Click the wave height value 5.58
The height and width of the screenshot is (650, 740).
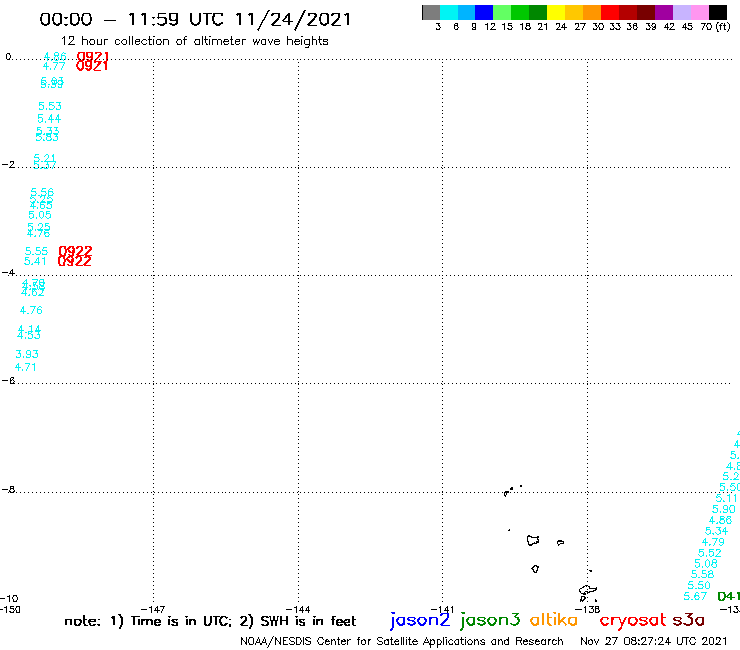click(702, 574)
